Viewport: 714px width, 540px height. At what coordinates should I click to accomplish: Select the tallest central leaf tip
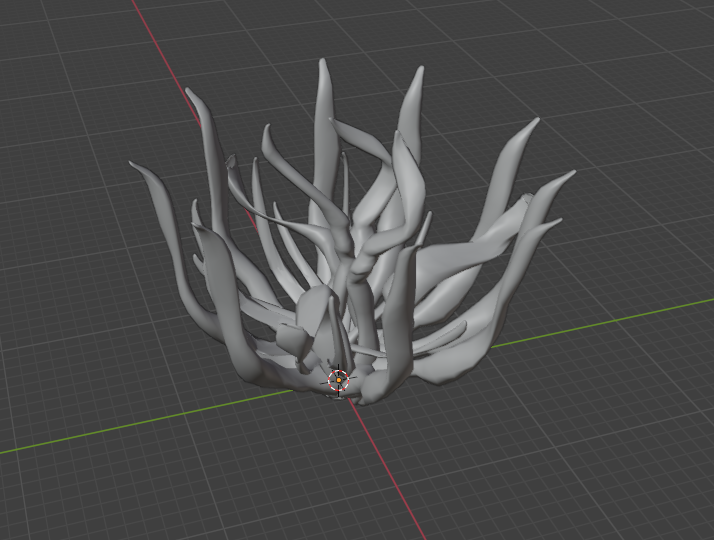click(323, 64)
